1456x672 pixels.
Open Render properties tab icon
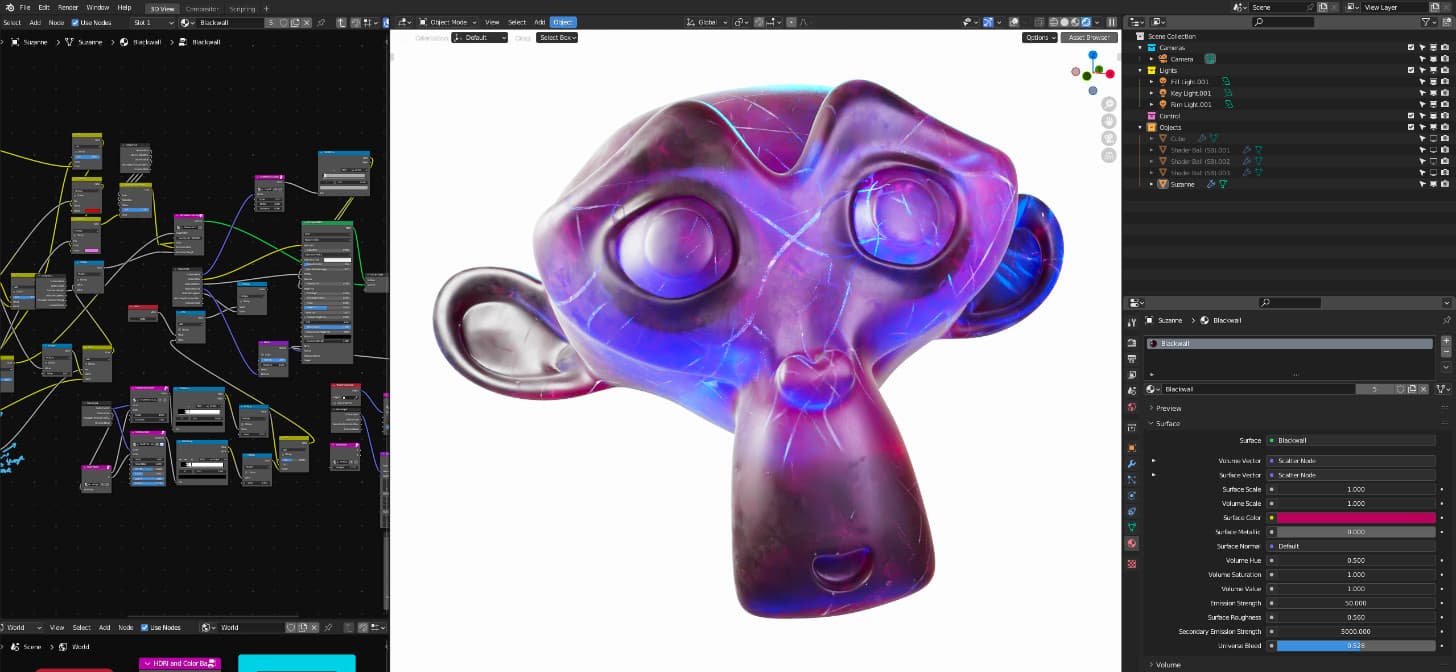click(1131, 342)
